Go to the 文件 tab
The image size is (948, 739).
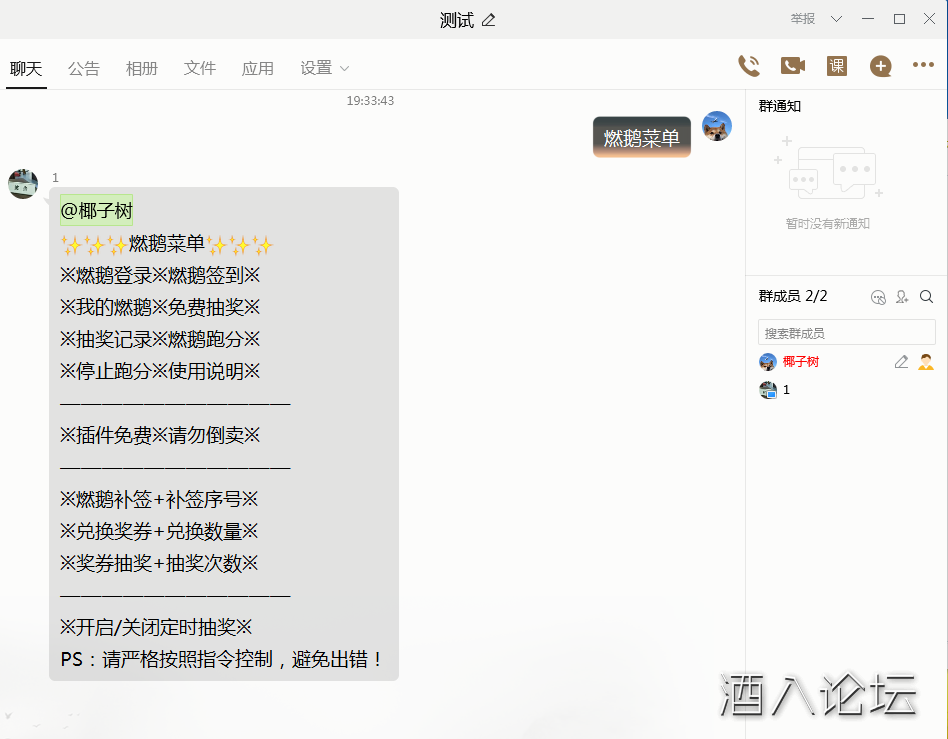tap(200, 68)
